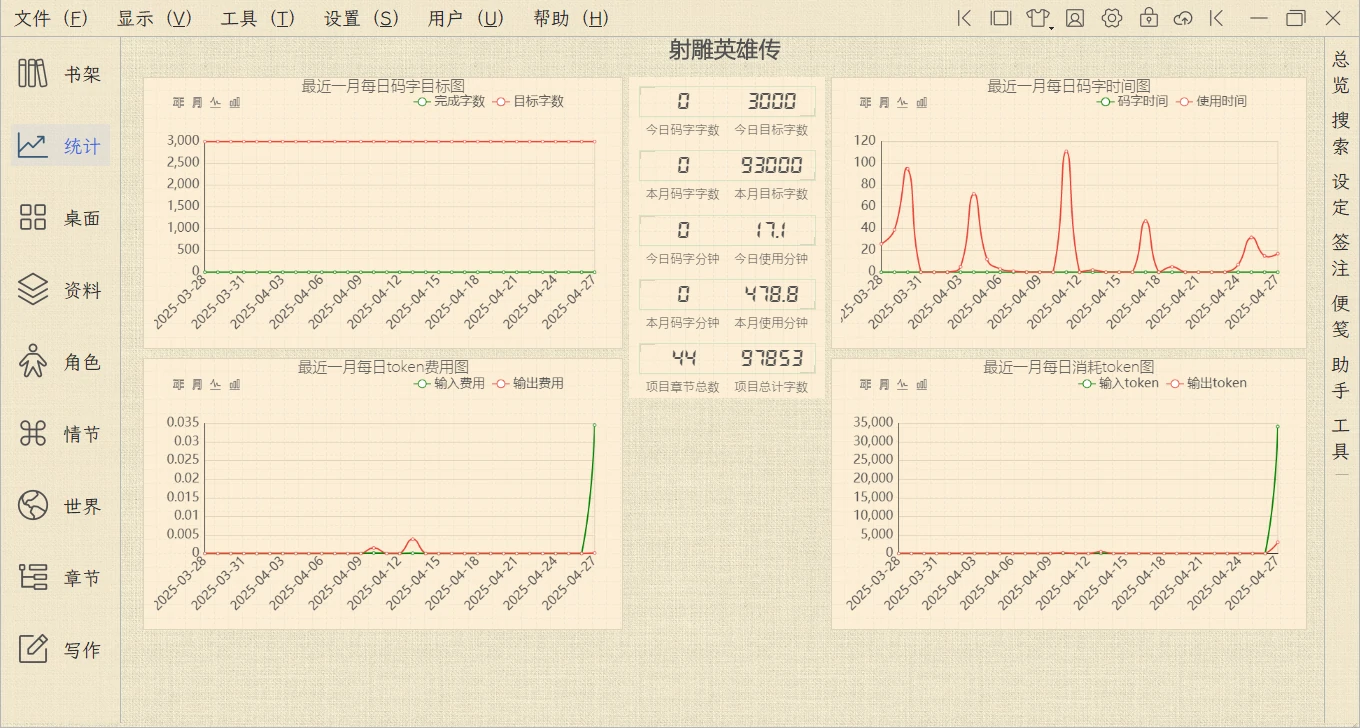Viewport: 1360px width, 728px height.
Task: Open the 文件 (F) menu
Action: 52,18
